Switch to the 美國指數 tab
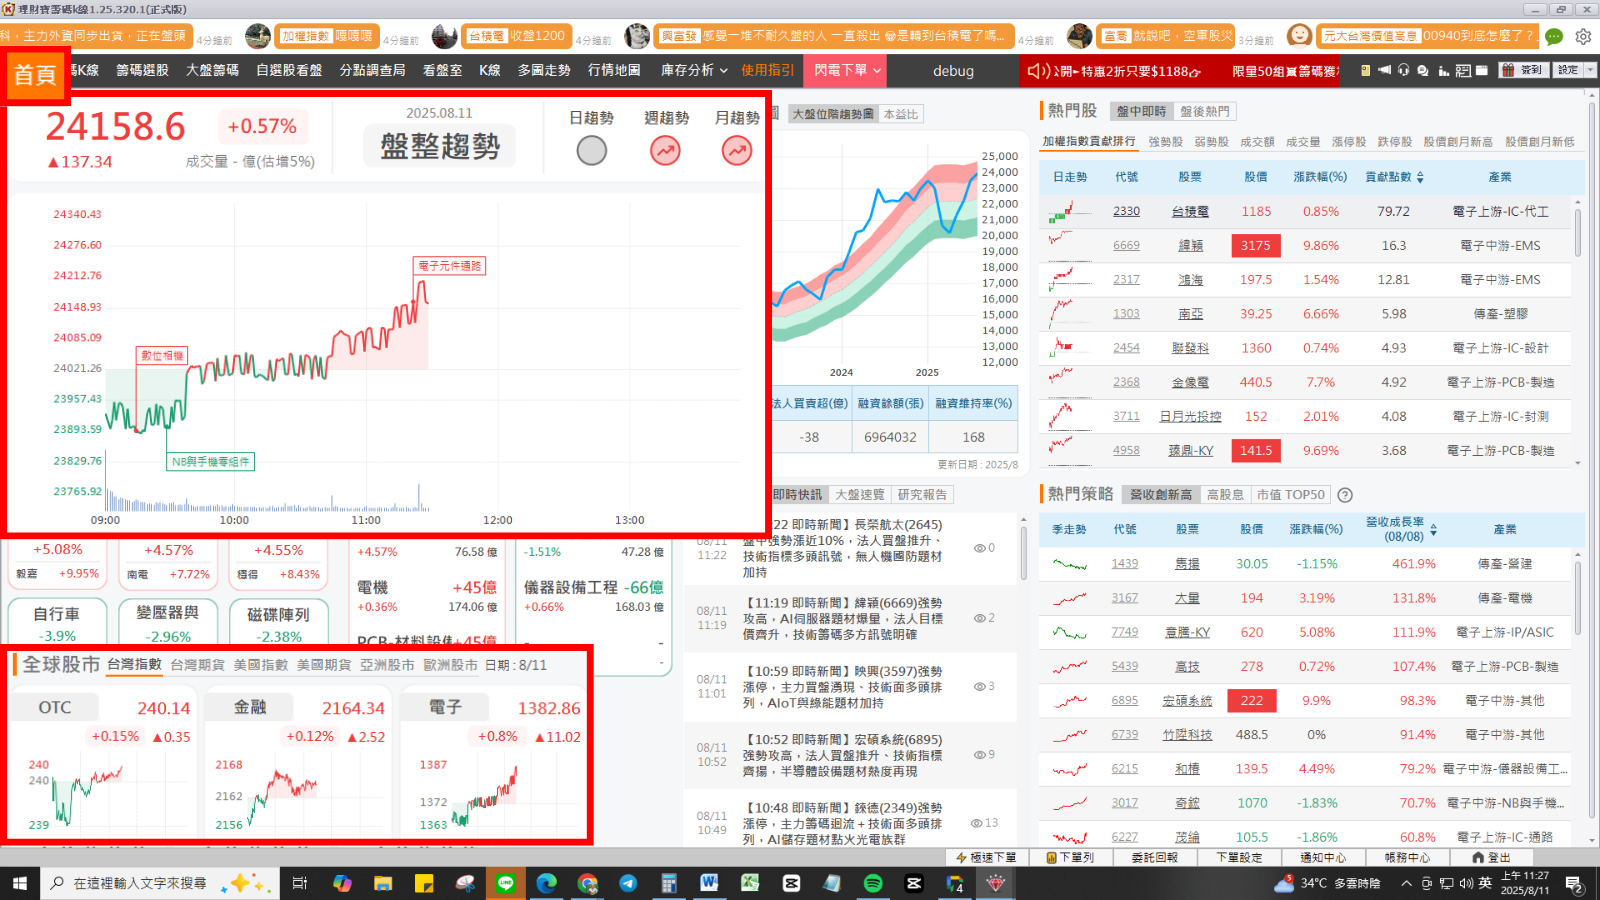Screen dimensions: 1600x900 [260, 665]
